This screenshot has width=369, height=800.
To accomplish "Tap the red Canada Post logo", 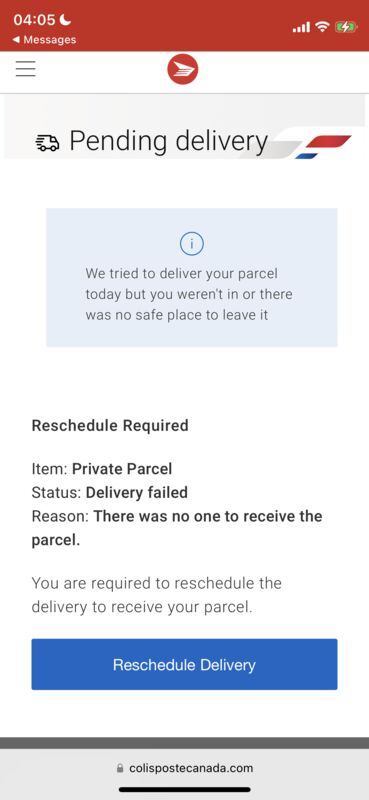I will [183, 70].
